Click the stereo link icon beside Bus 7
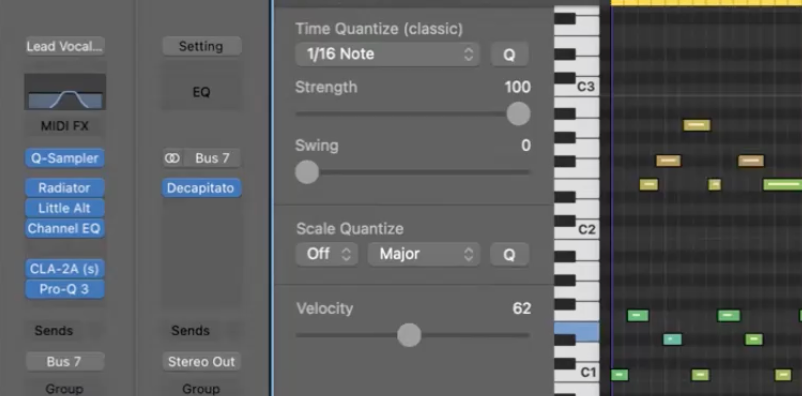This screenshot has height=396, width=802. click(172, 159)
